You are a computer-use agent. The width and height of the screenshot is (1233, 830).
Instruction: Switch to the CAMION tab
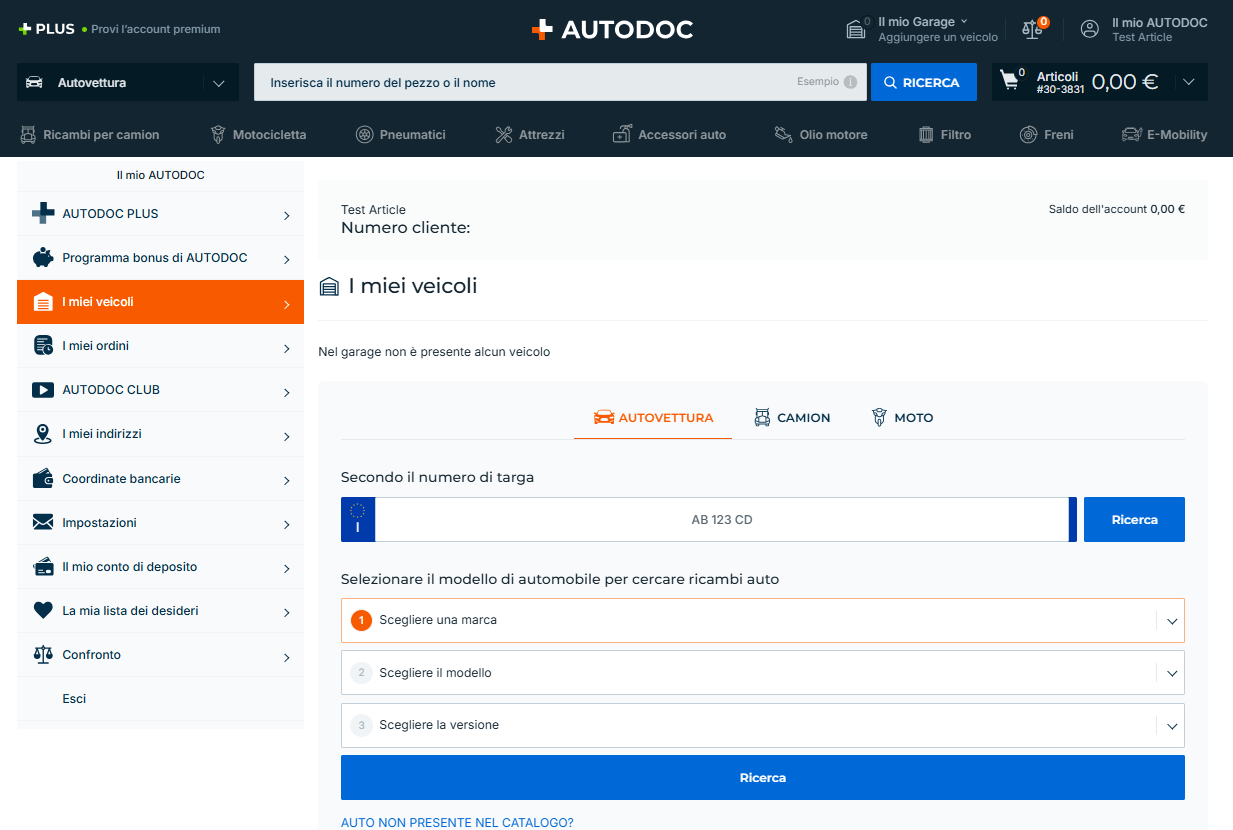(792, 417)
